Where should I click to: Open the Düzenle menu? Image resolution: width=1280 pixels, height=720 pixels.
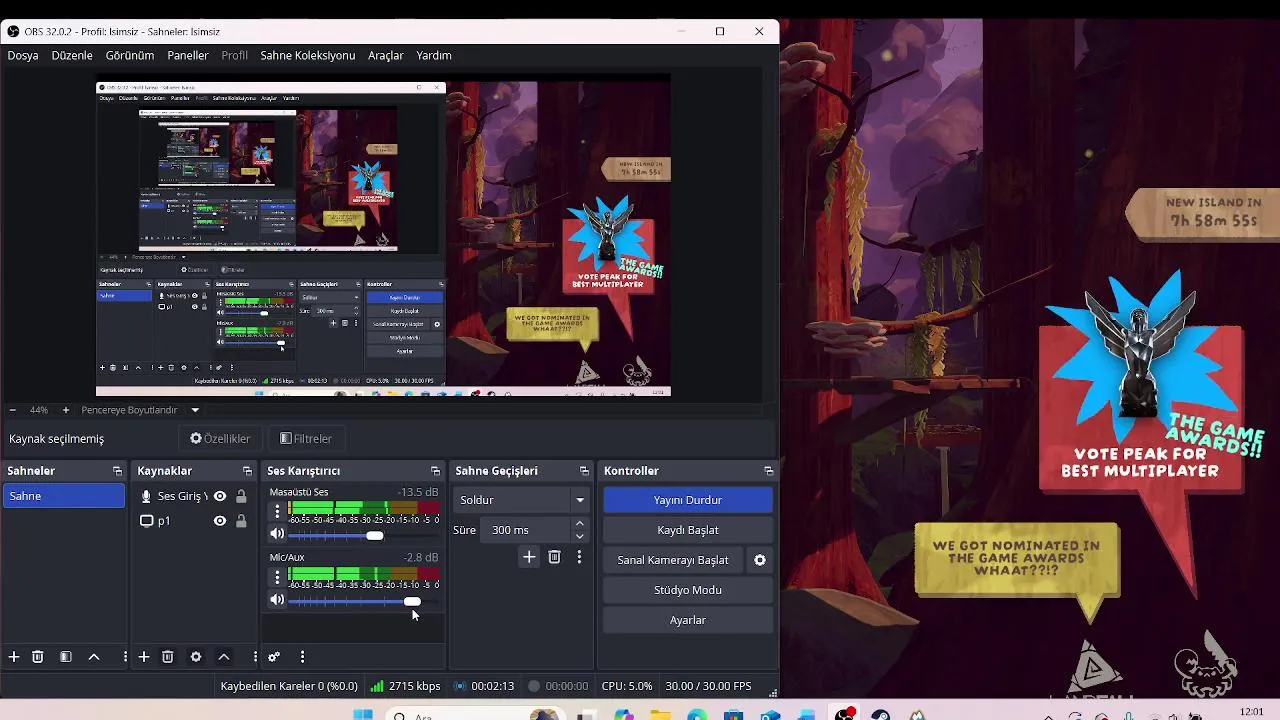coord(72,55)
